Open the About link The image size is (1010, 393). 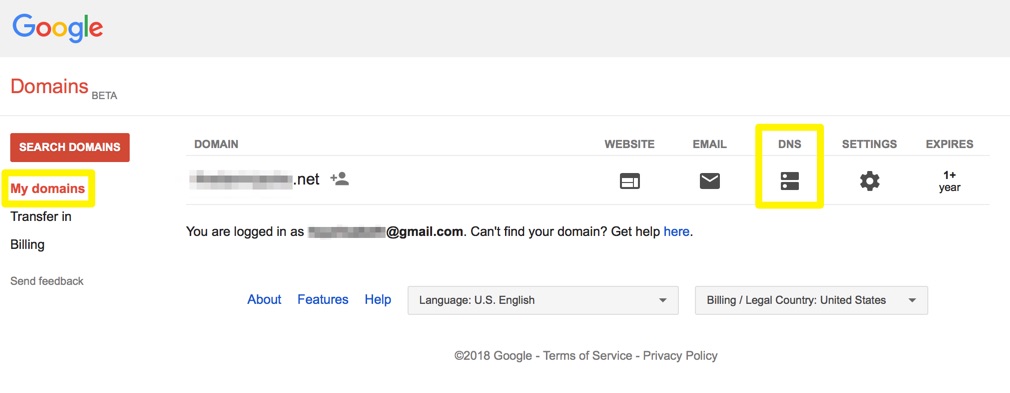(x=264, y=300)
